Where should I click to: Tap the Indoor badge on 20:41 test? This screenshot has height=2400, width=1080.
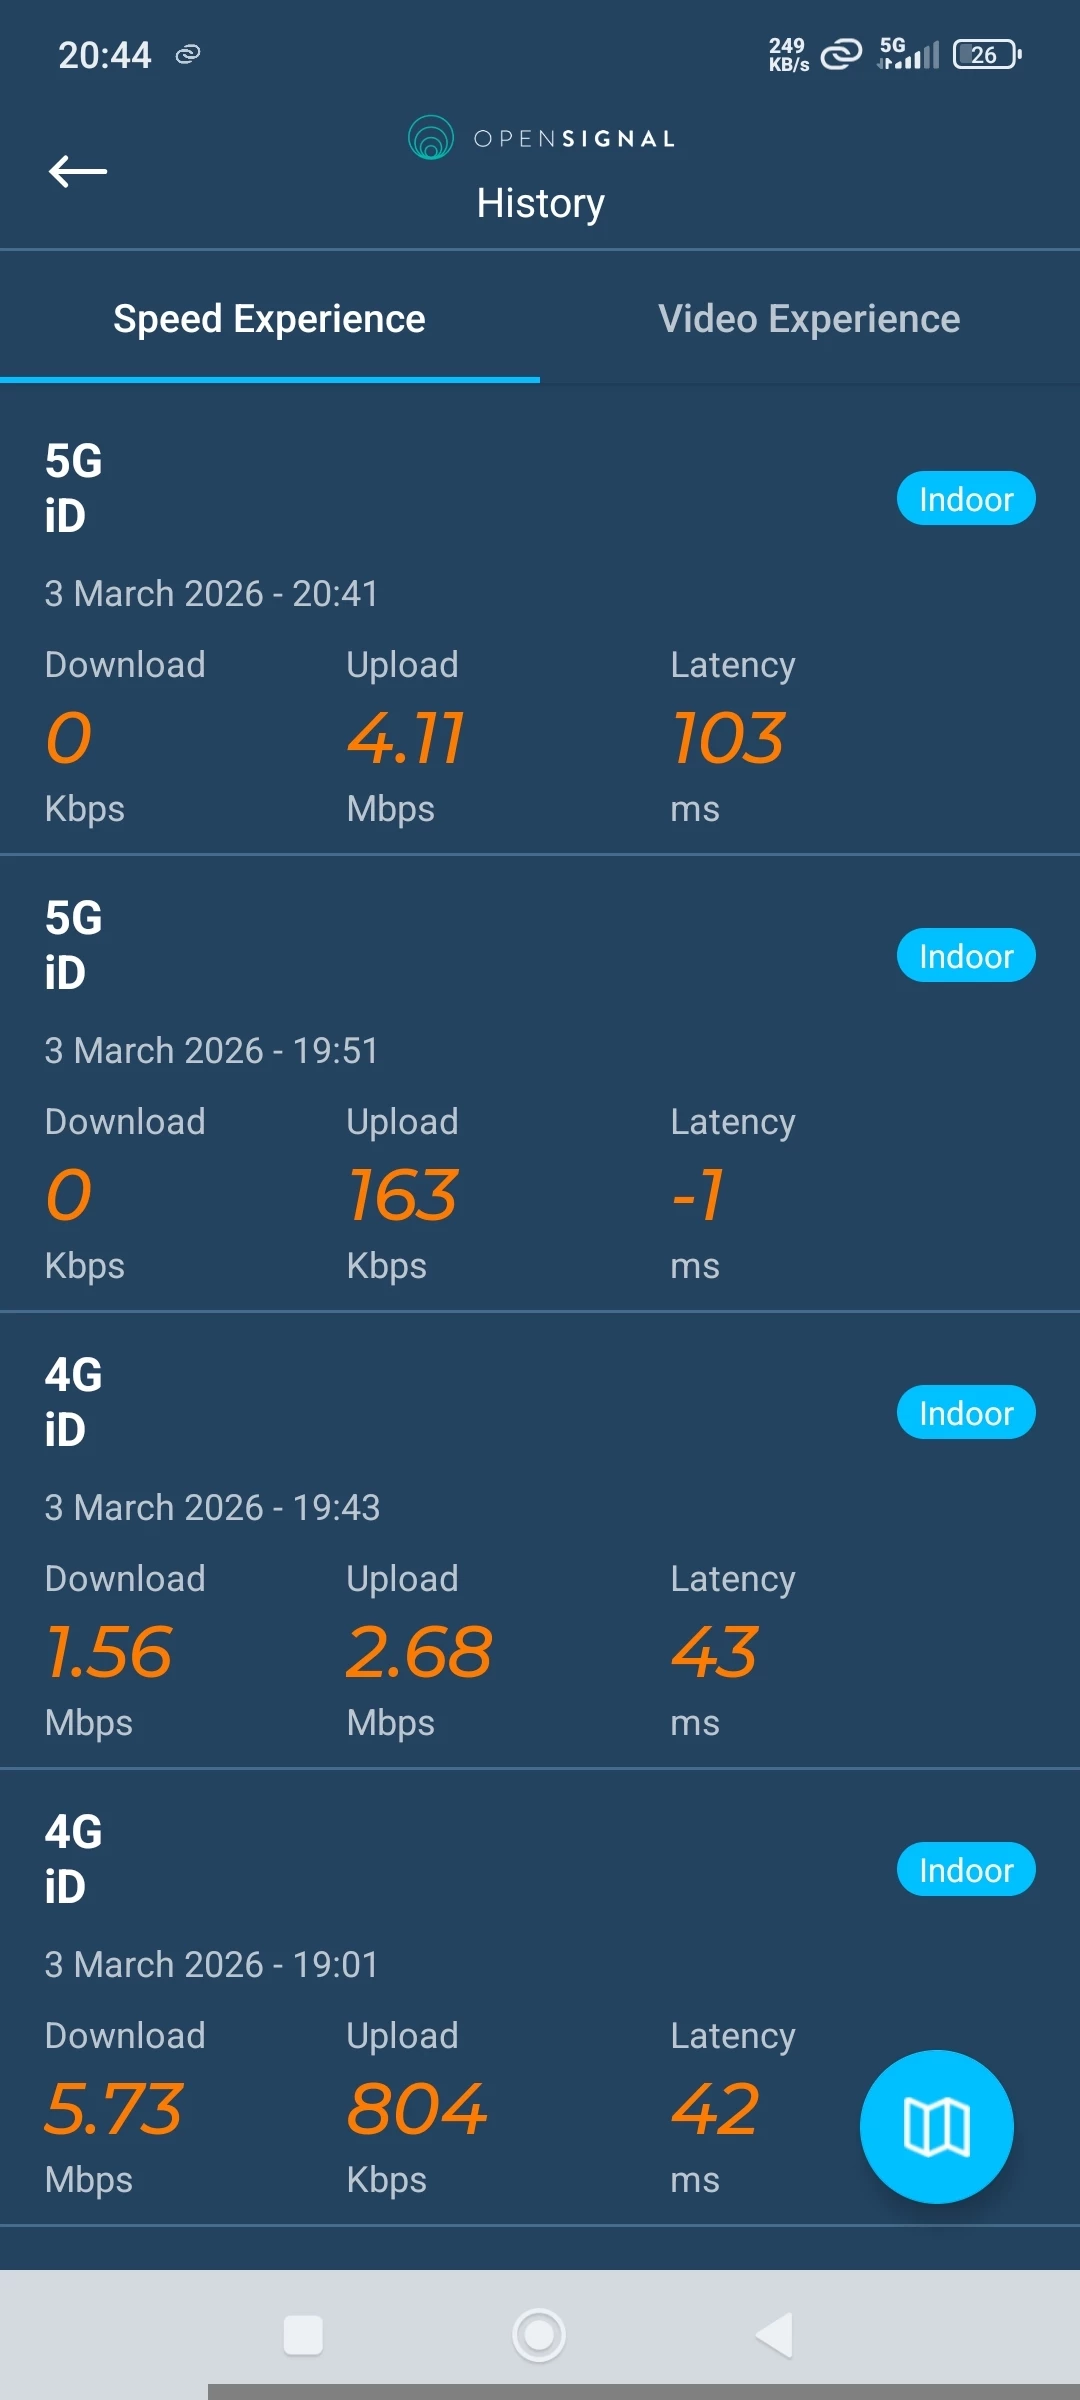tap(965, 499)
